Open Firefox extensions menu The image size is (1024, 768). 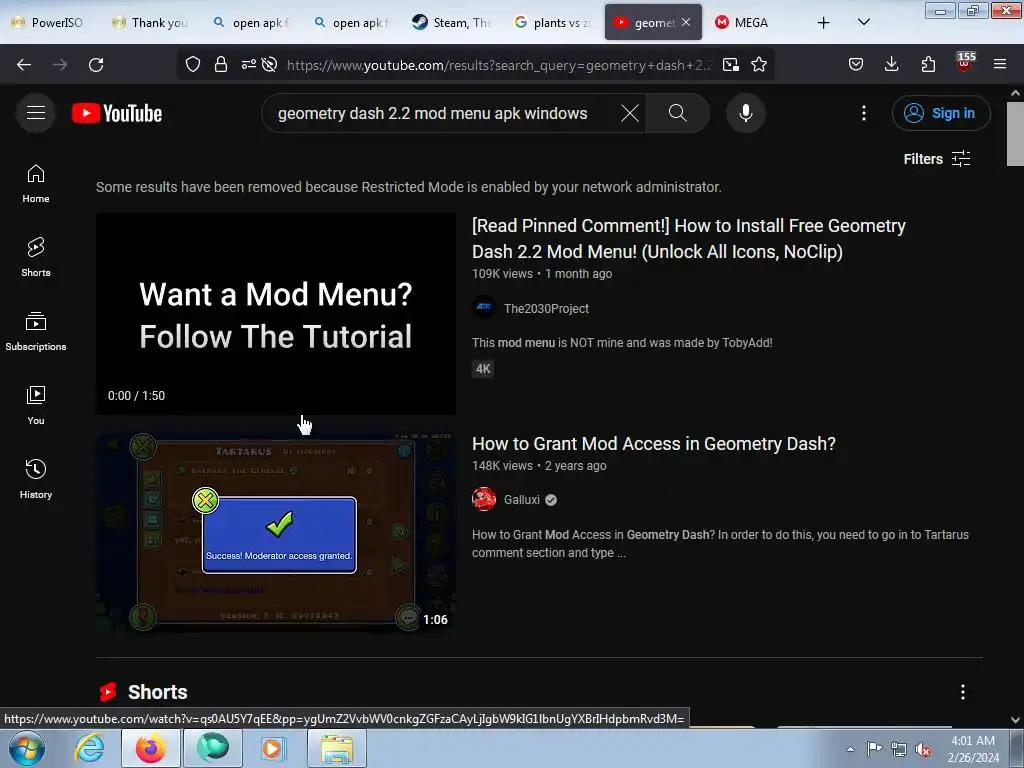pos(928,65)
